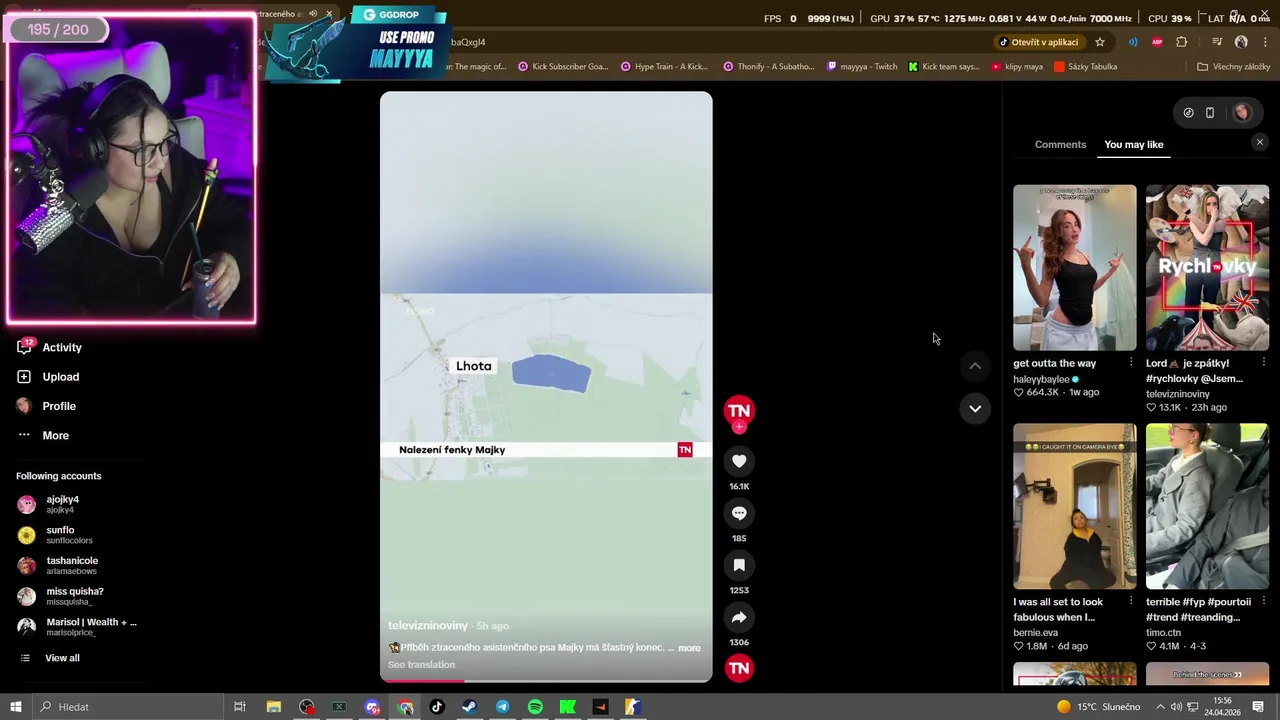Switch to the Comments tab
Image resolution: width=1280 pixels, height=720 pixels.
[1060, 144]
